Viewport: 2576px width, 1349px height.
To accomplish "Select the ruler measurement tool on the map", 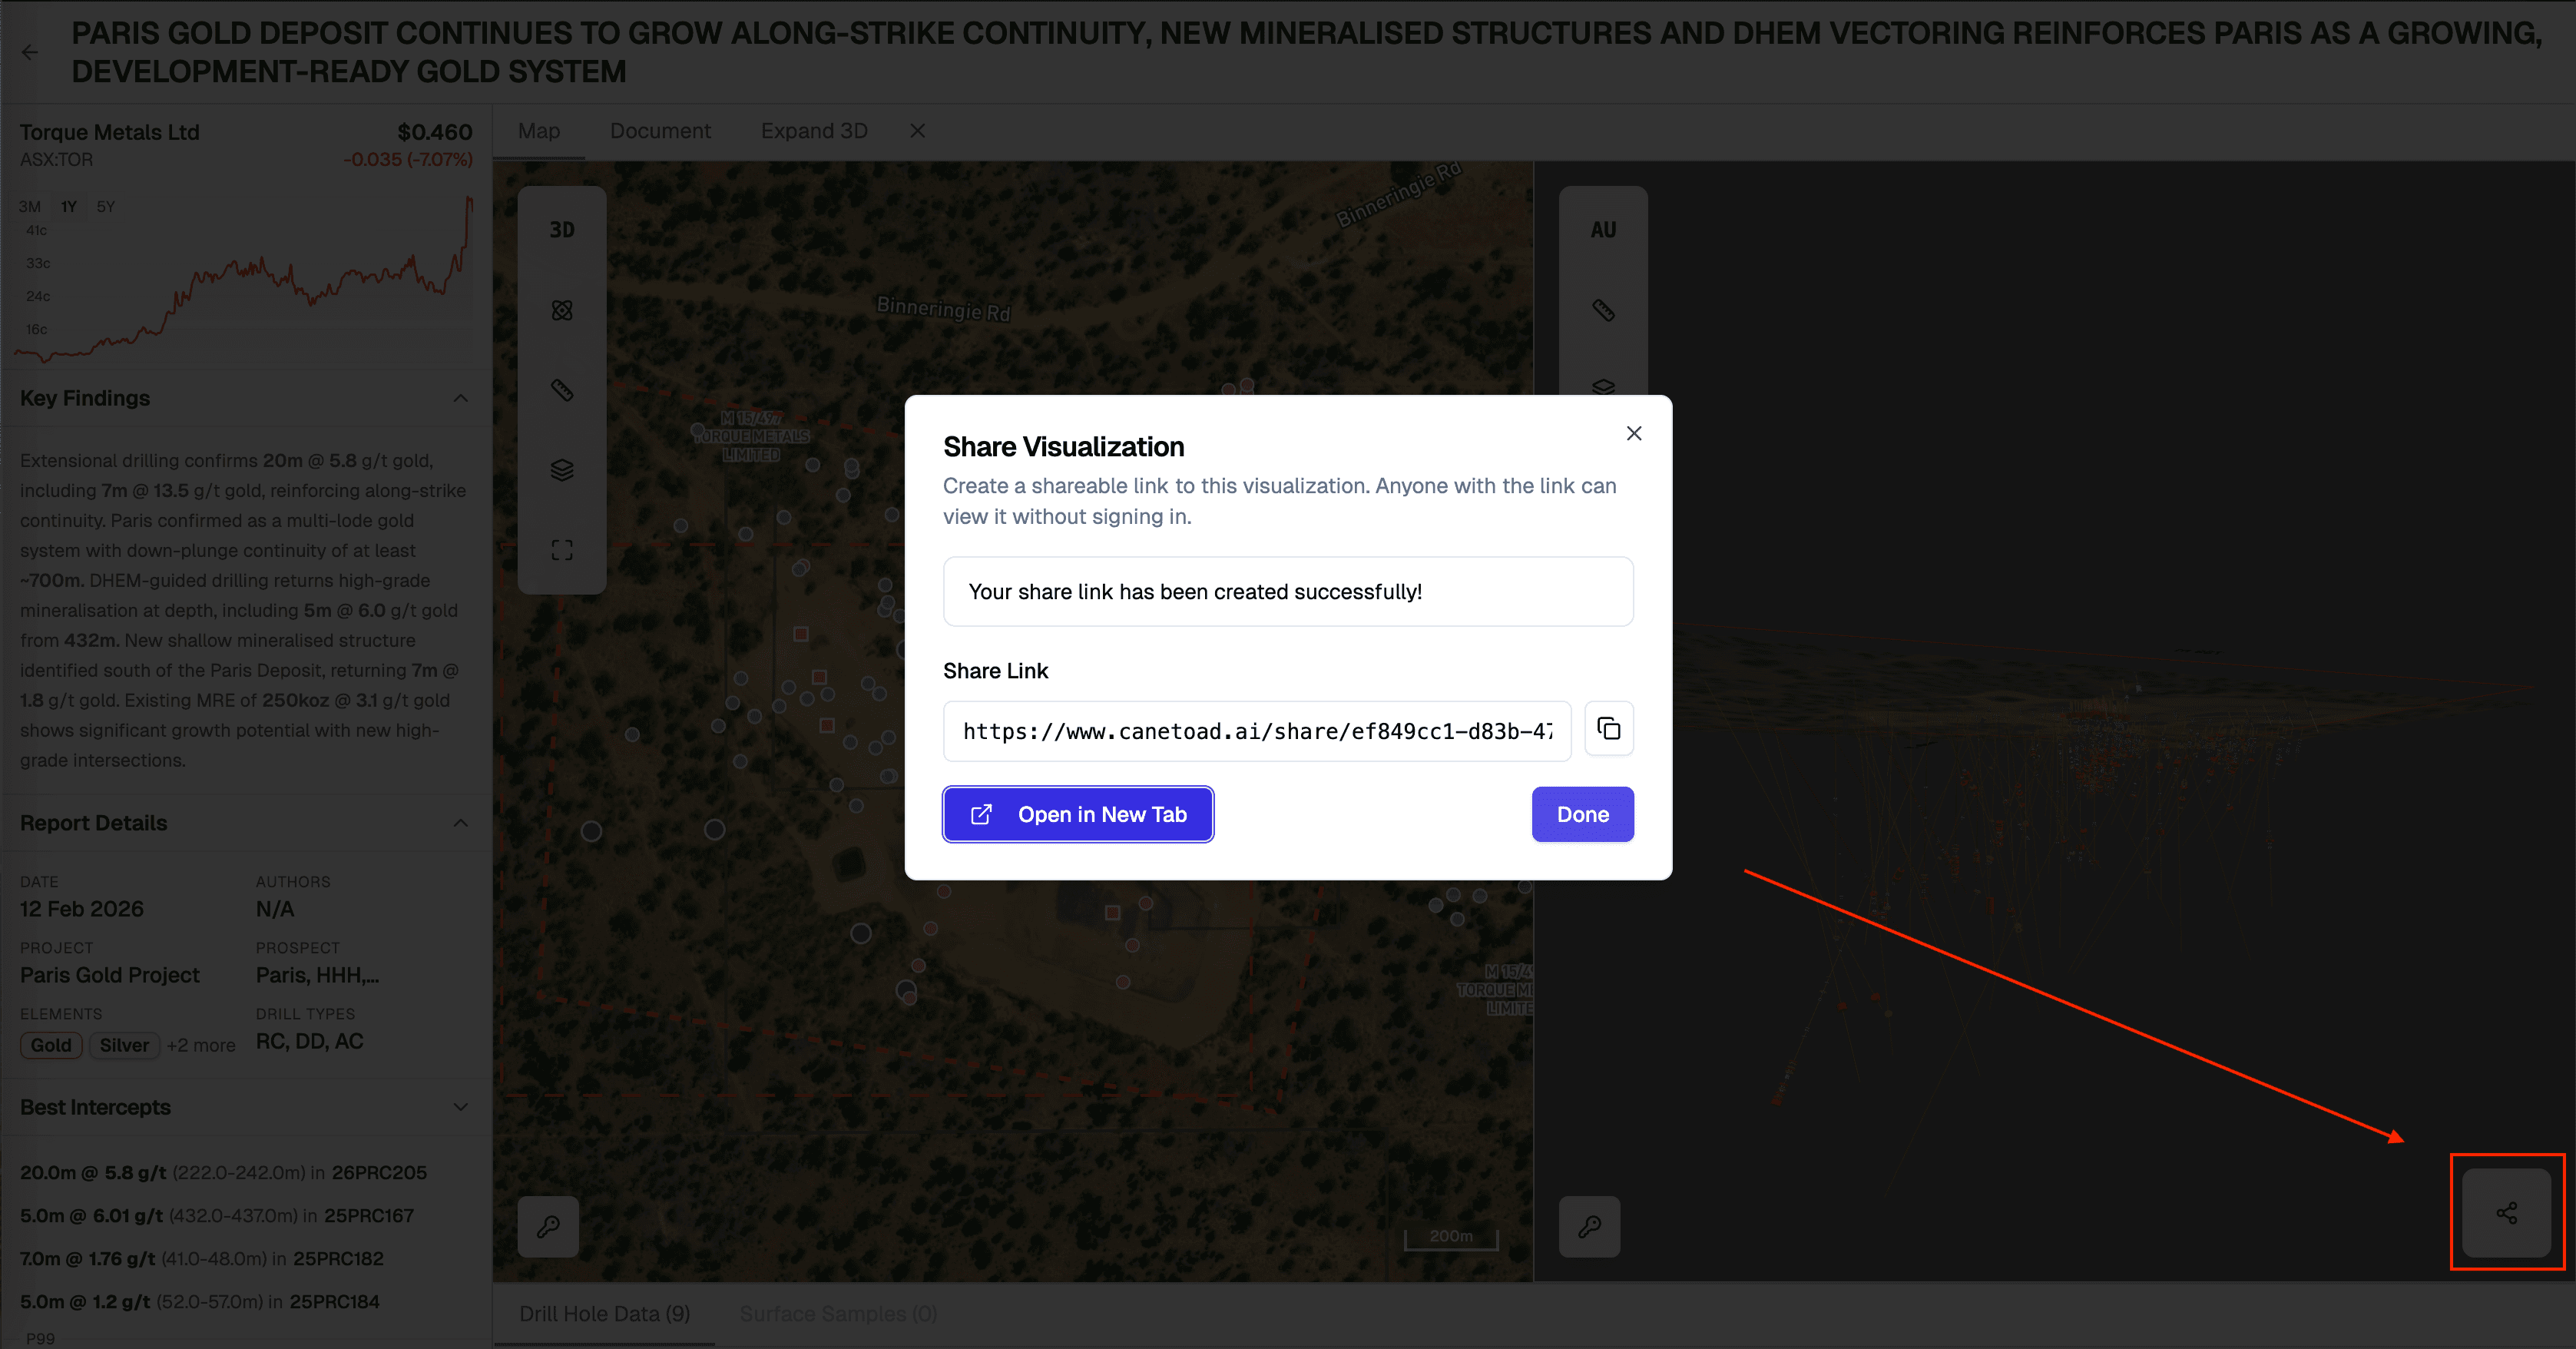I will [561, 390].
